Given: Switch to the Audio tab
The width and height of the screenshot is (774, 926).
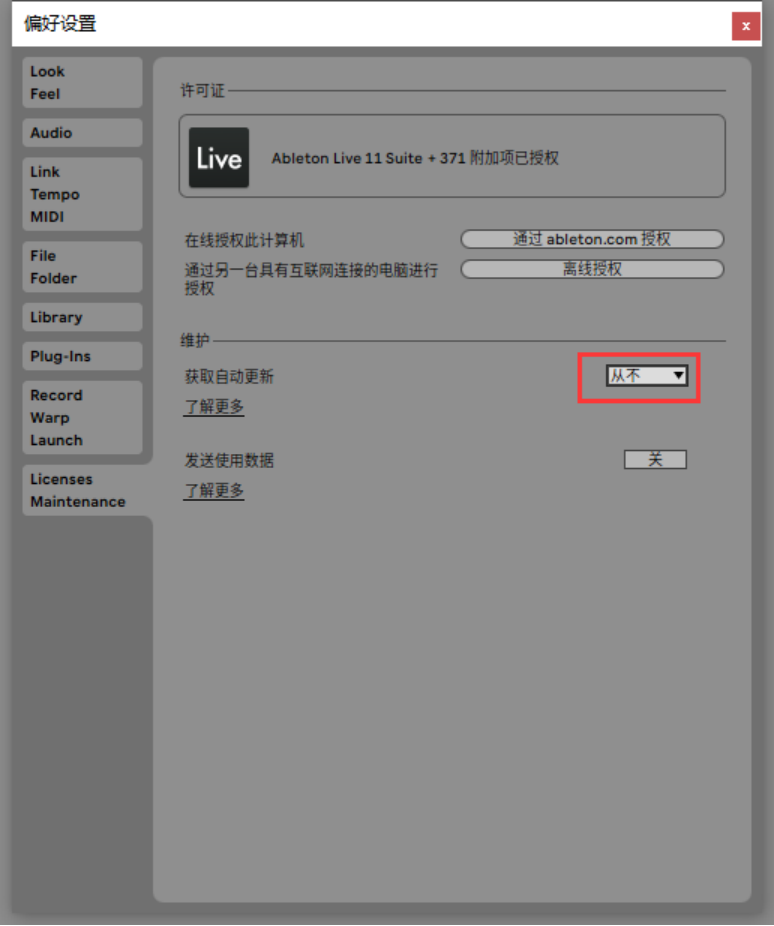Looking at the screenshot, I should 82,133.
